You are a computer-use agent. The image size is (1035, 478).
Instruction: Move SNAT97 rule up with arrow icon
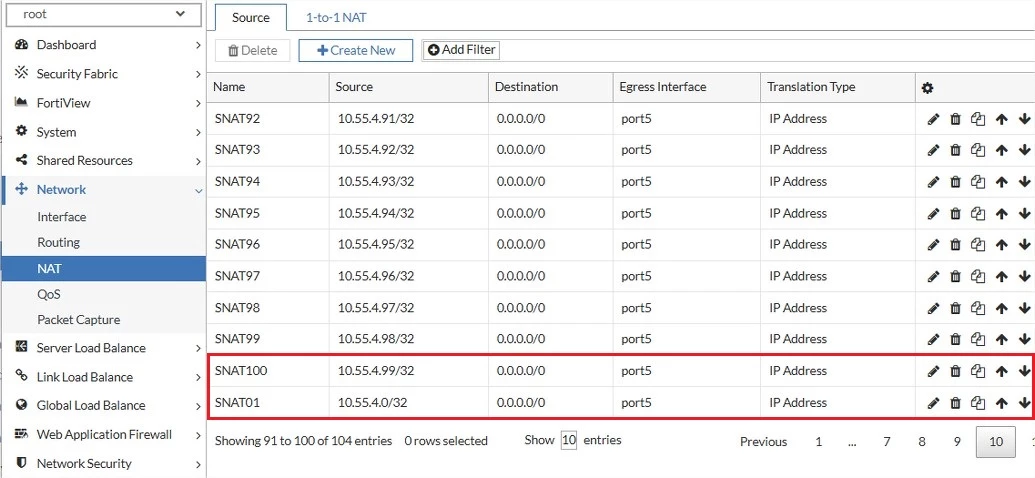coord(1001,276)
